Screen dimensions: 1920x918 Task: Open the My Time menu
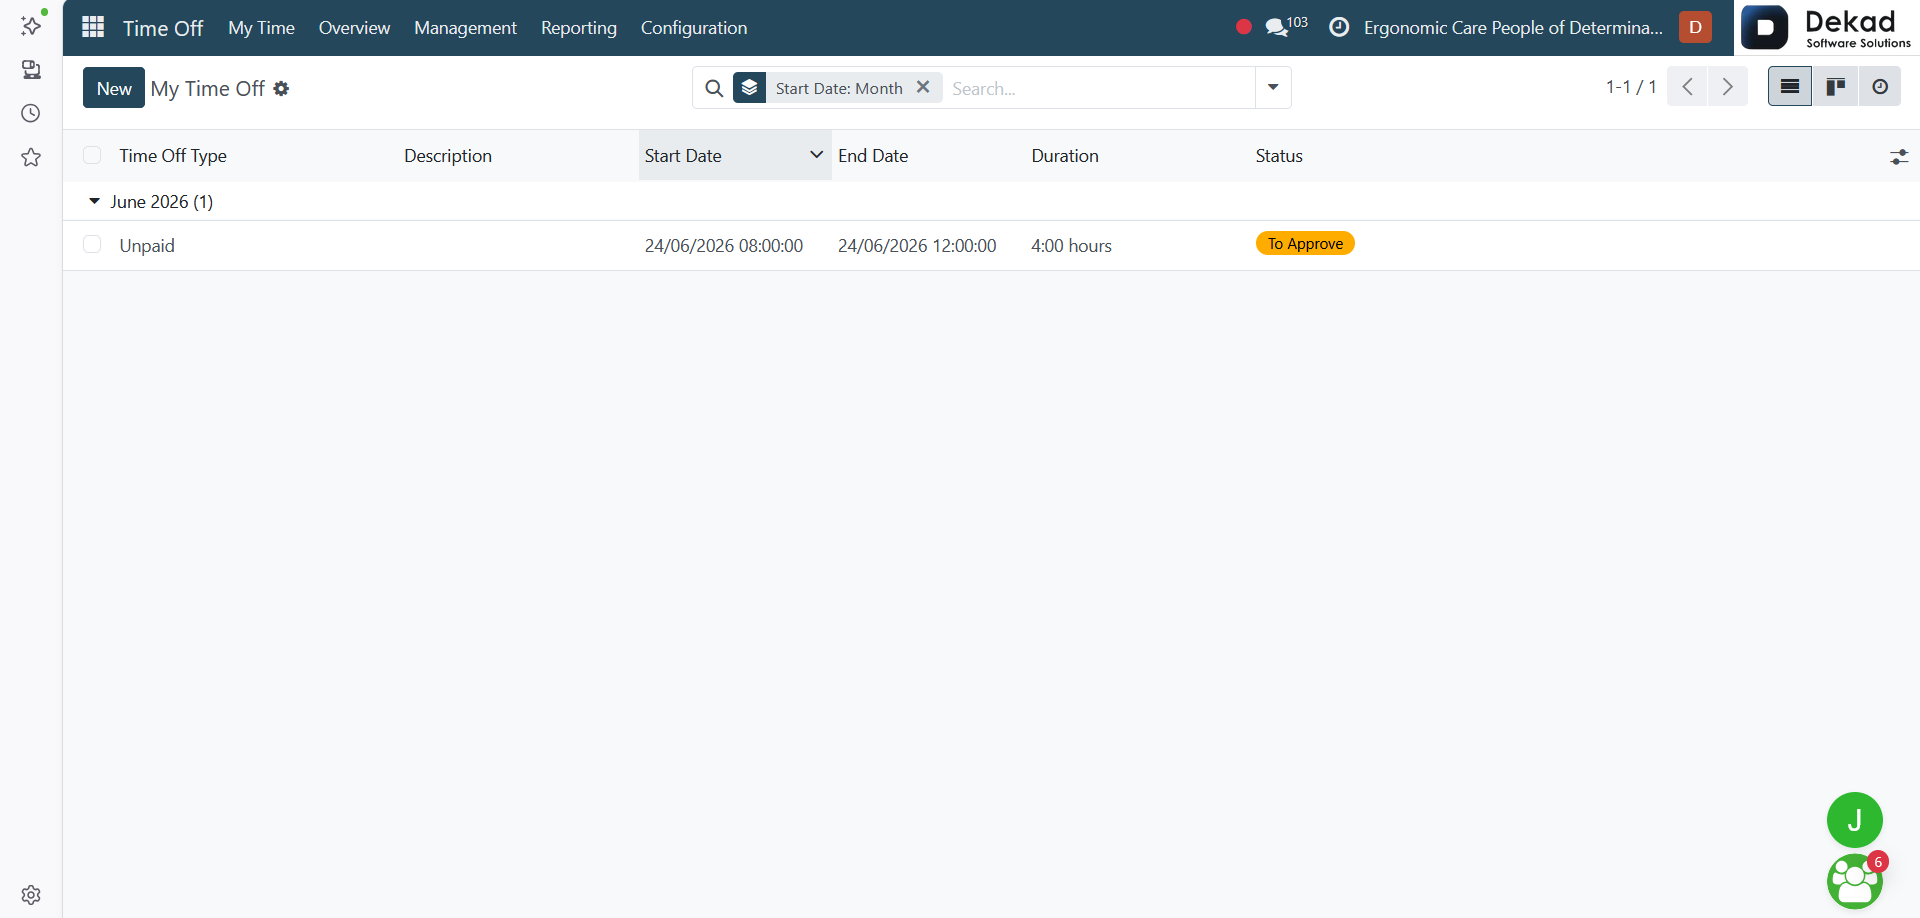click(261, 27)
